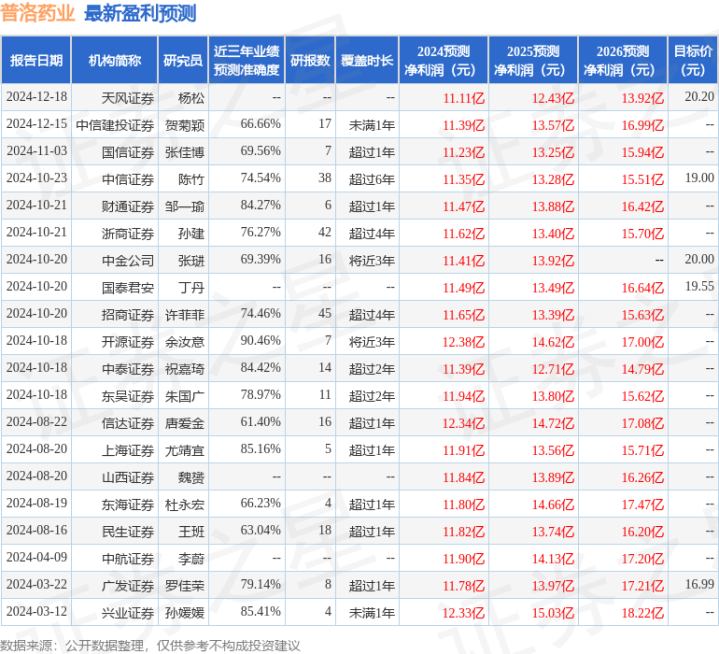
Task: Select the date 2024-11-03
Action: (37, 151)
